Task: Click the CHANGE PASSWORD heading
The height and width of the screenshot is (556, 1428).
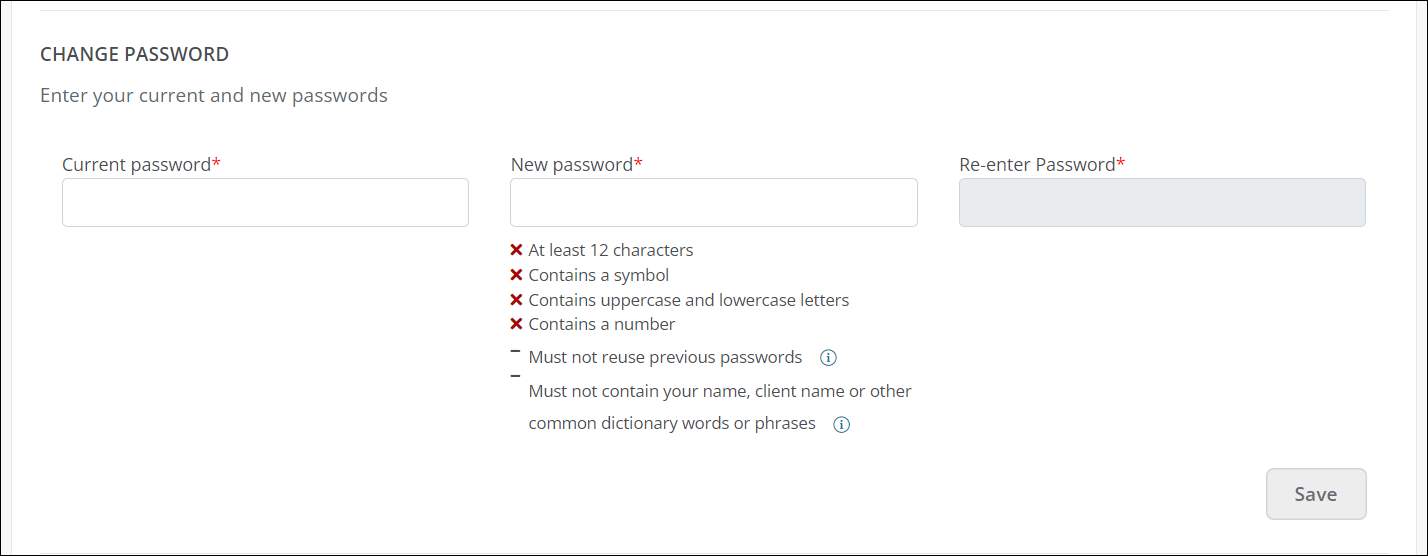Action: tap(134, 54)
